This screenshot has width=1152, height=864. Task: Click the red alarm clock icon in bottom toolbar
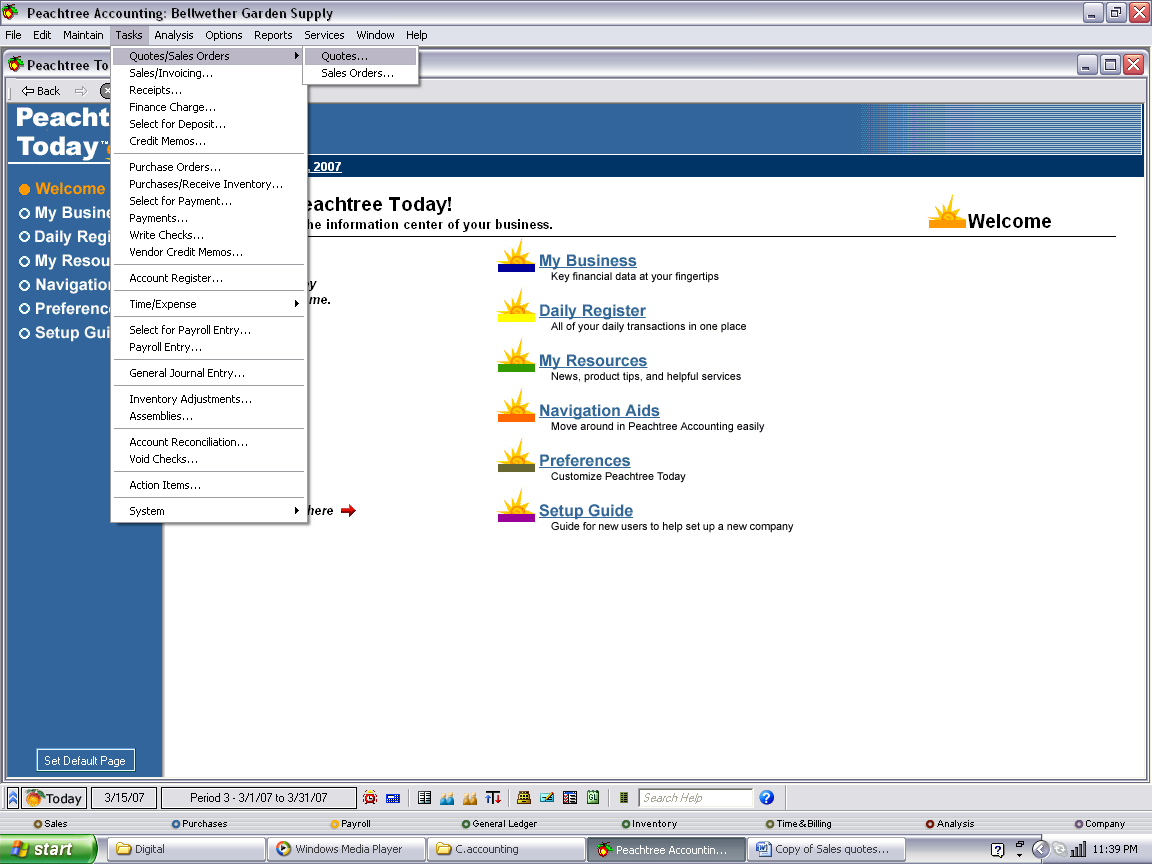point(370,798)
